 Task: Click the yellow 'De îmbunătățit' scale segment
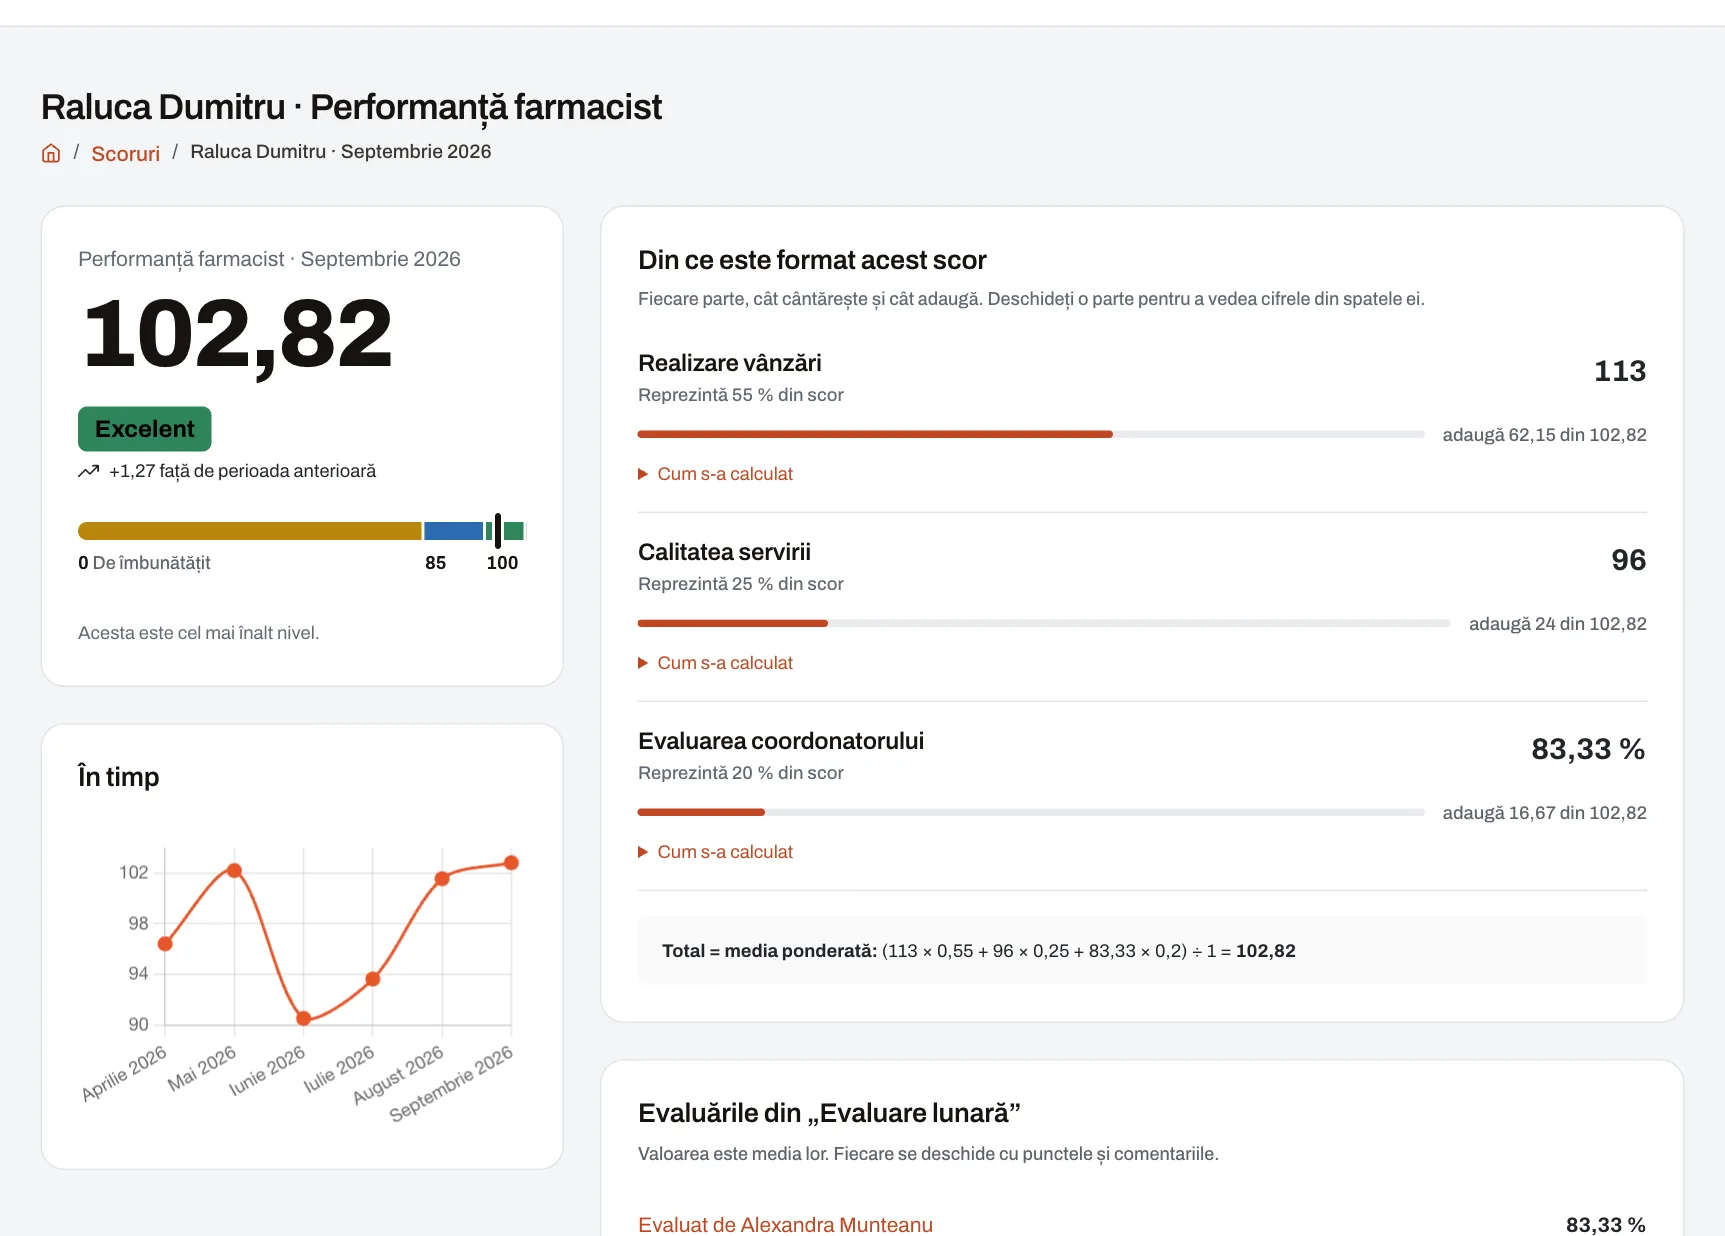tap(250, 531)
